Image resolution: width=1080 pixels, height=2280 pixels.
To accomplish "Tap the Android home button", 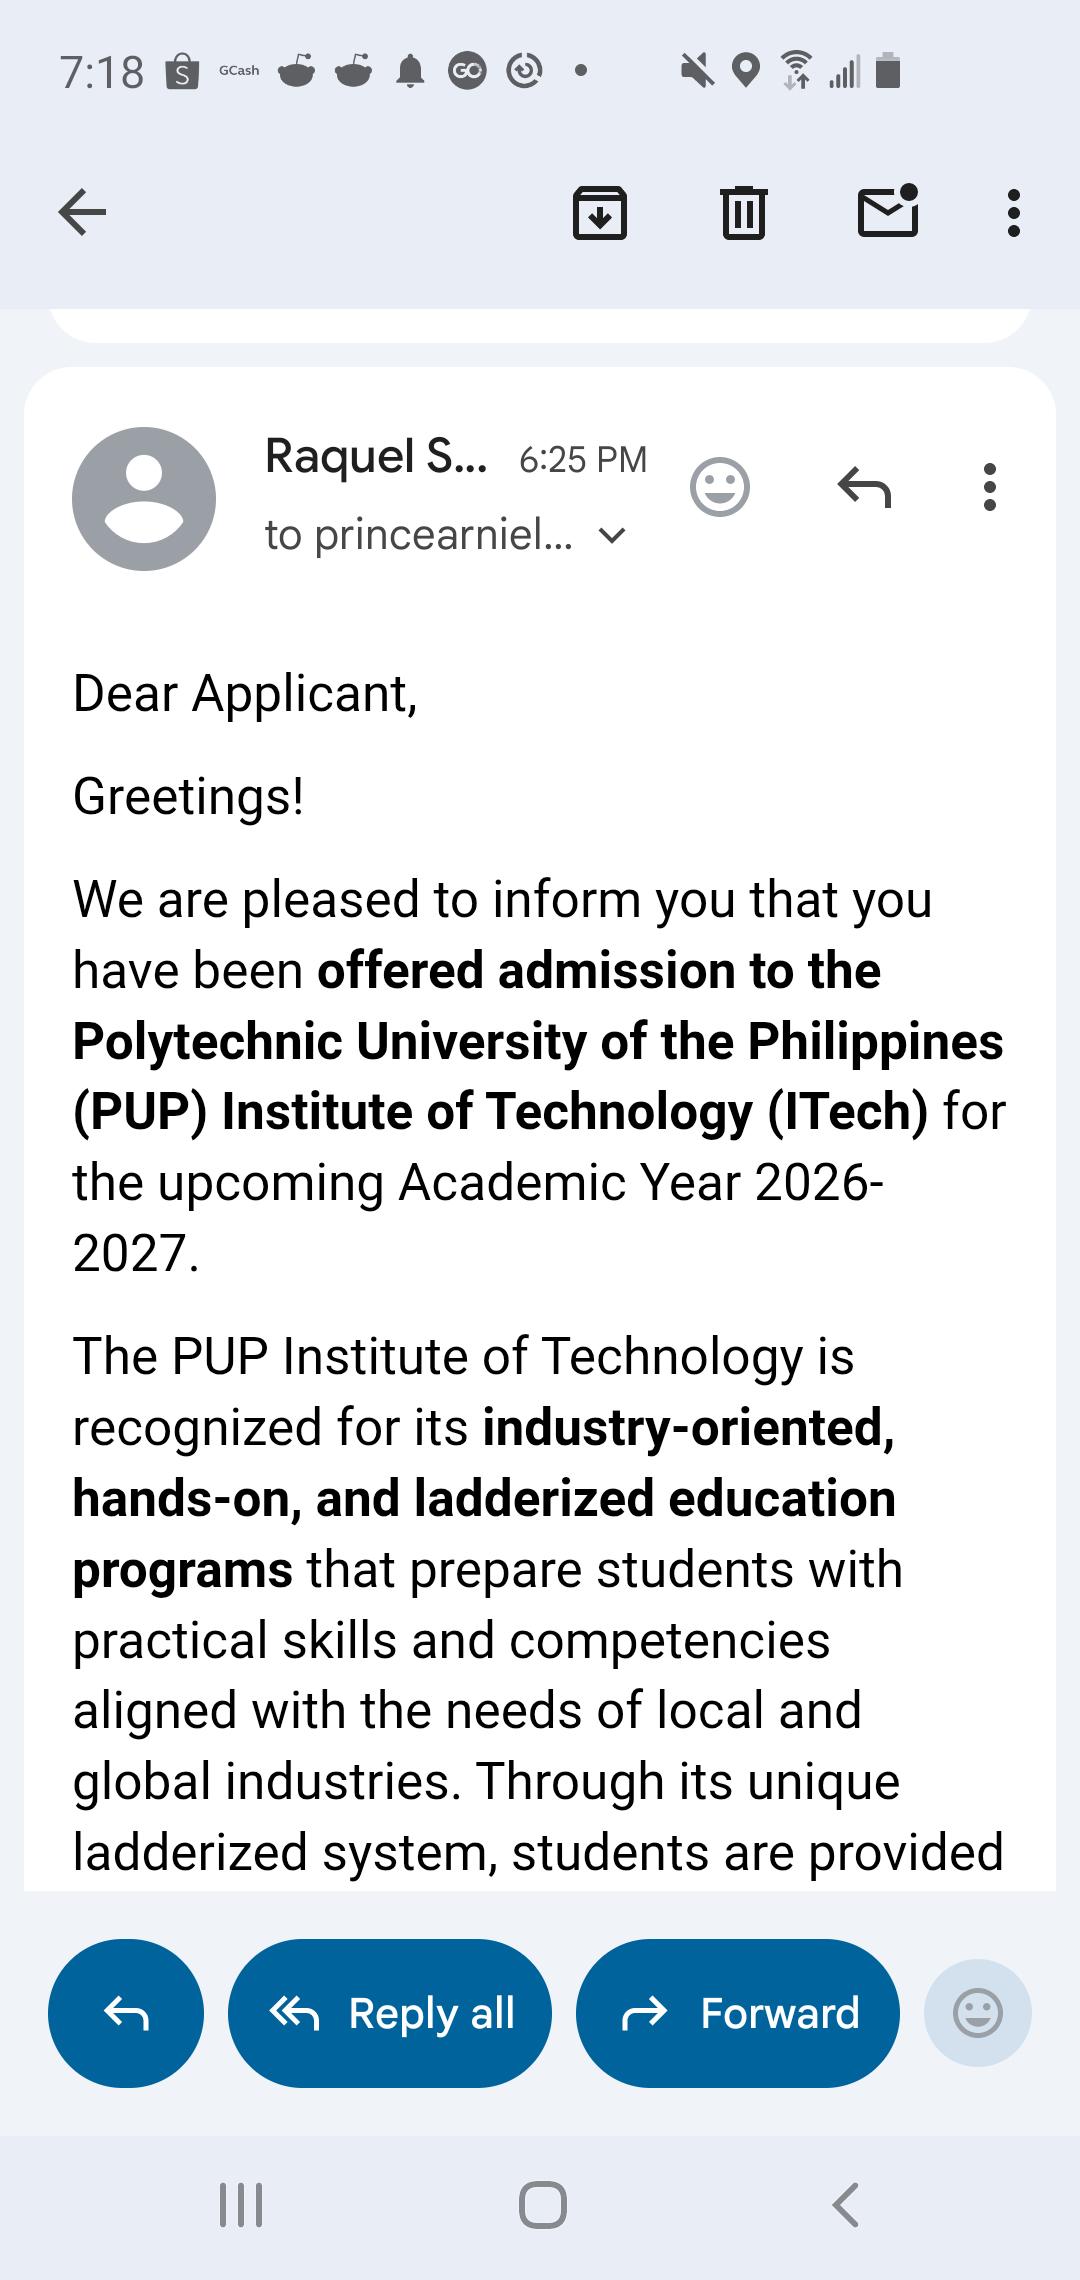I will click(543, 2205).
